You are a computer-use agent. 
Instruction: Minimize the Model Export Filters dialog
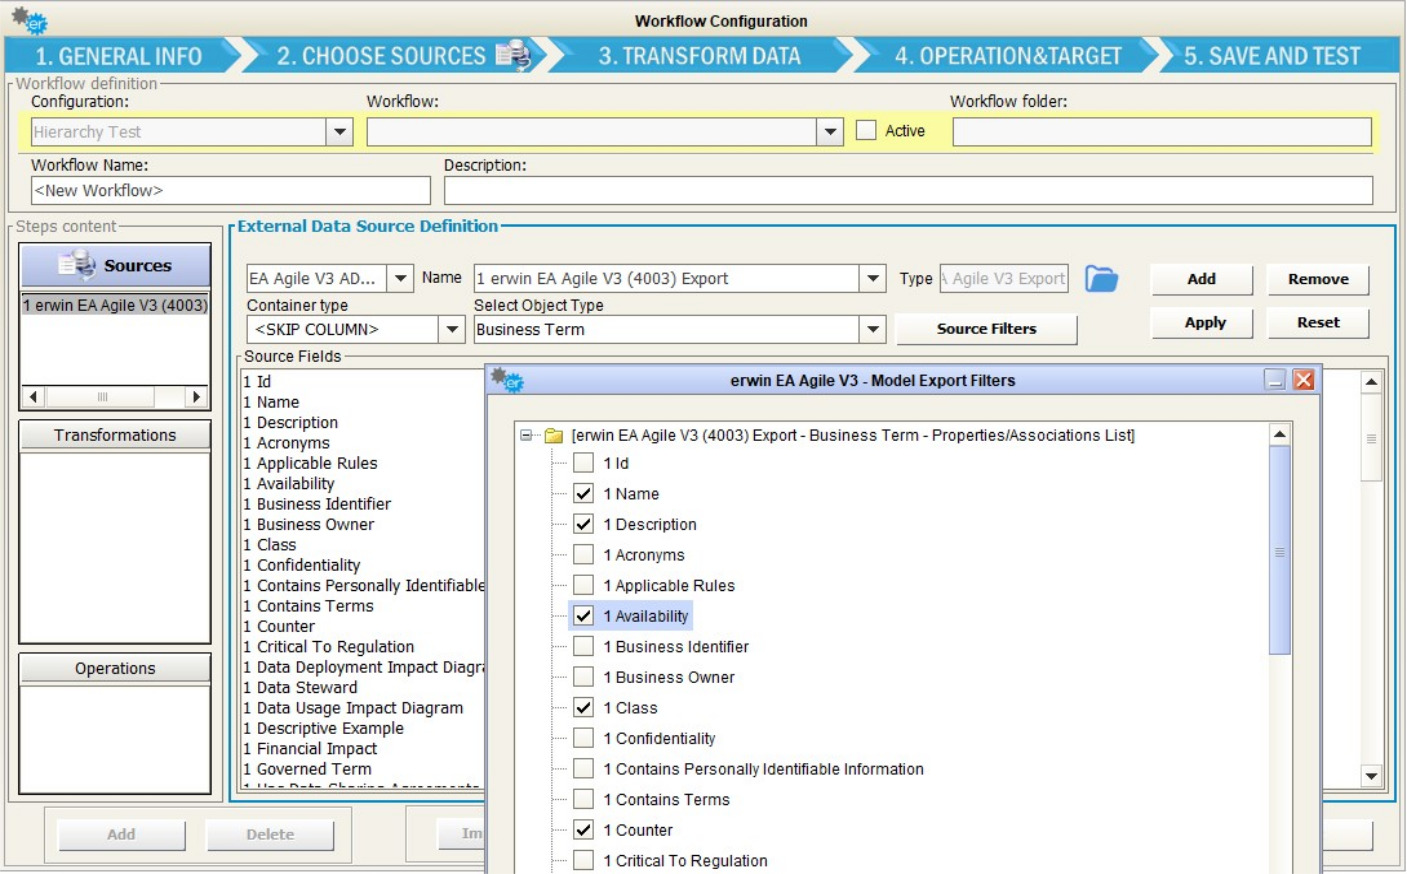click(x=1274, y=380)
